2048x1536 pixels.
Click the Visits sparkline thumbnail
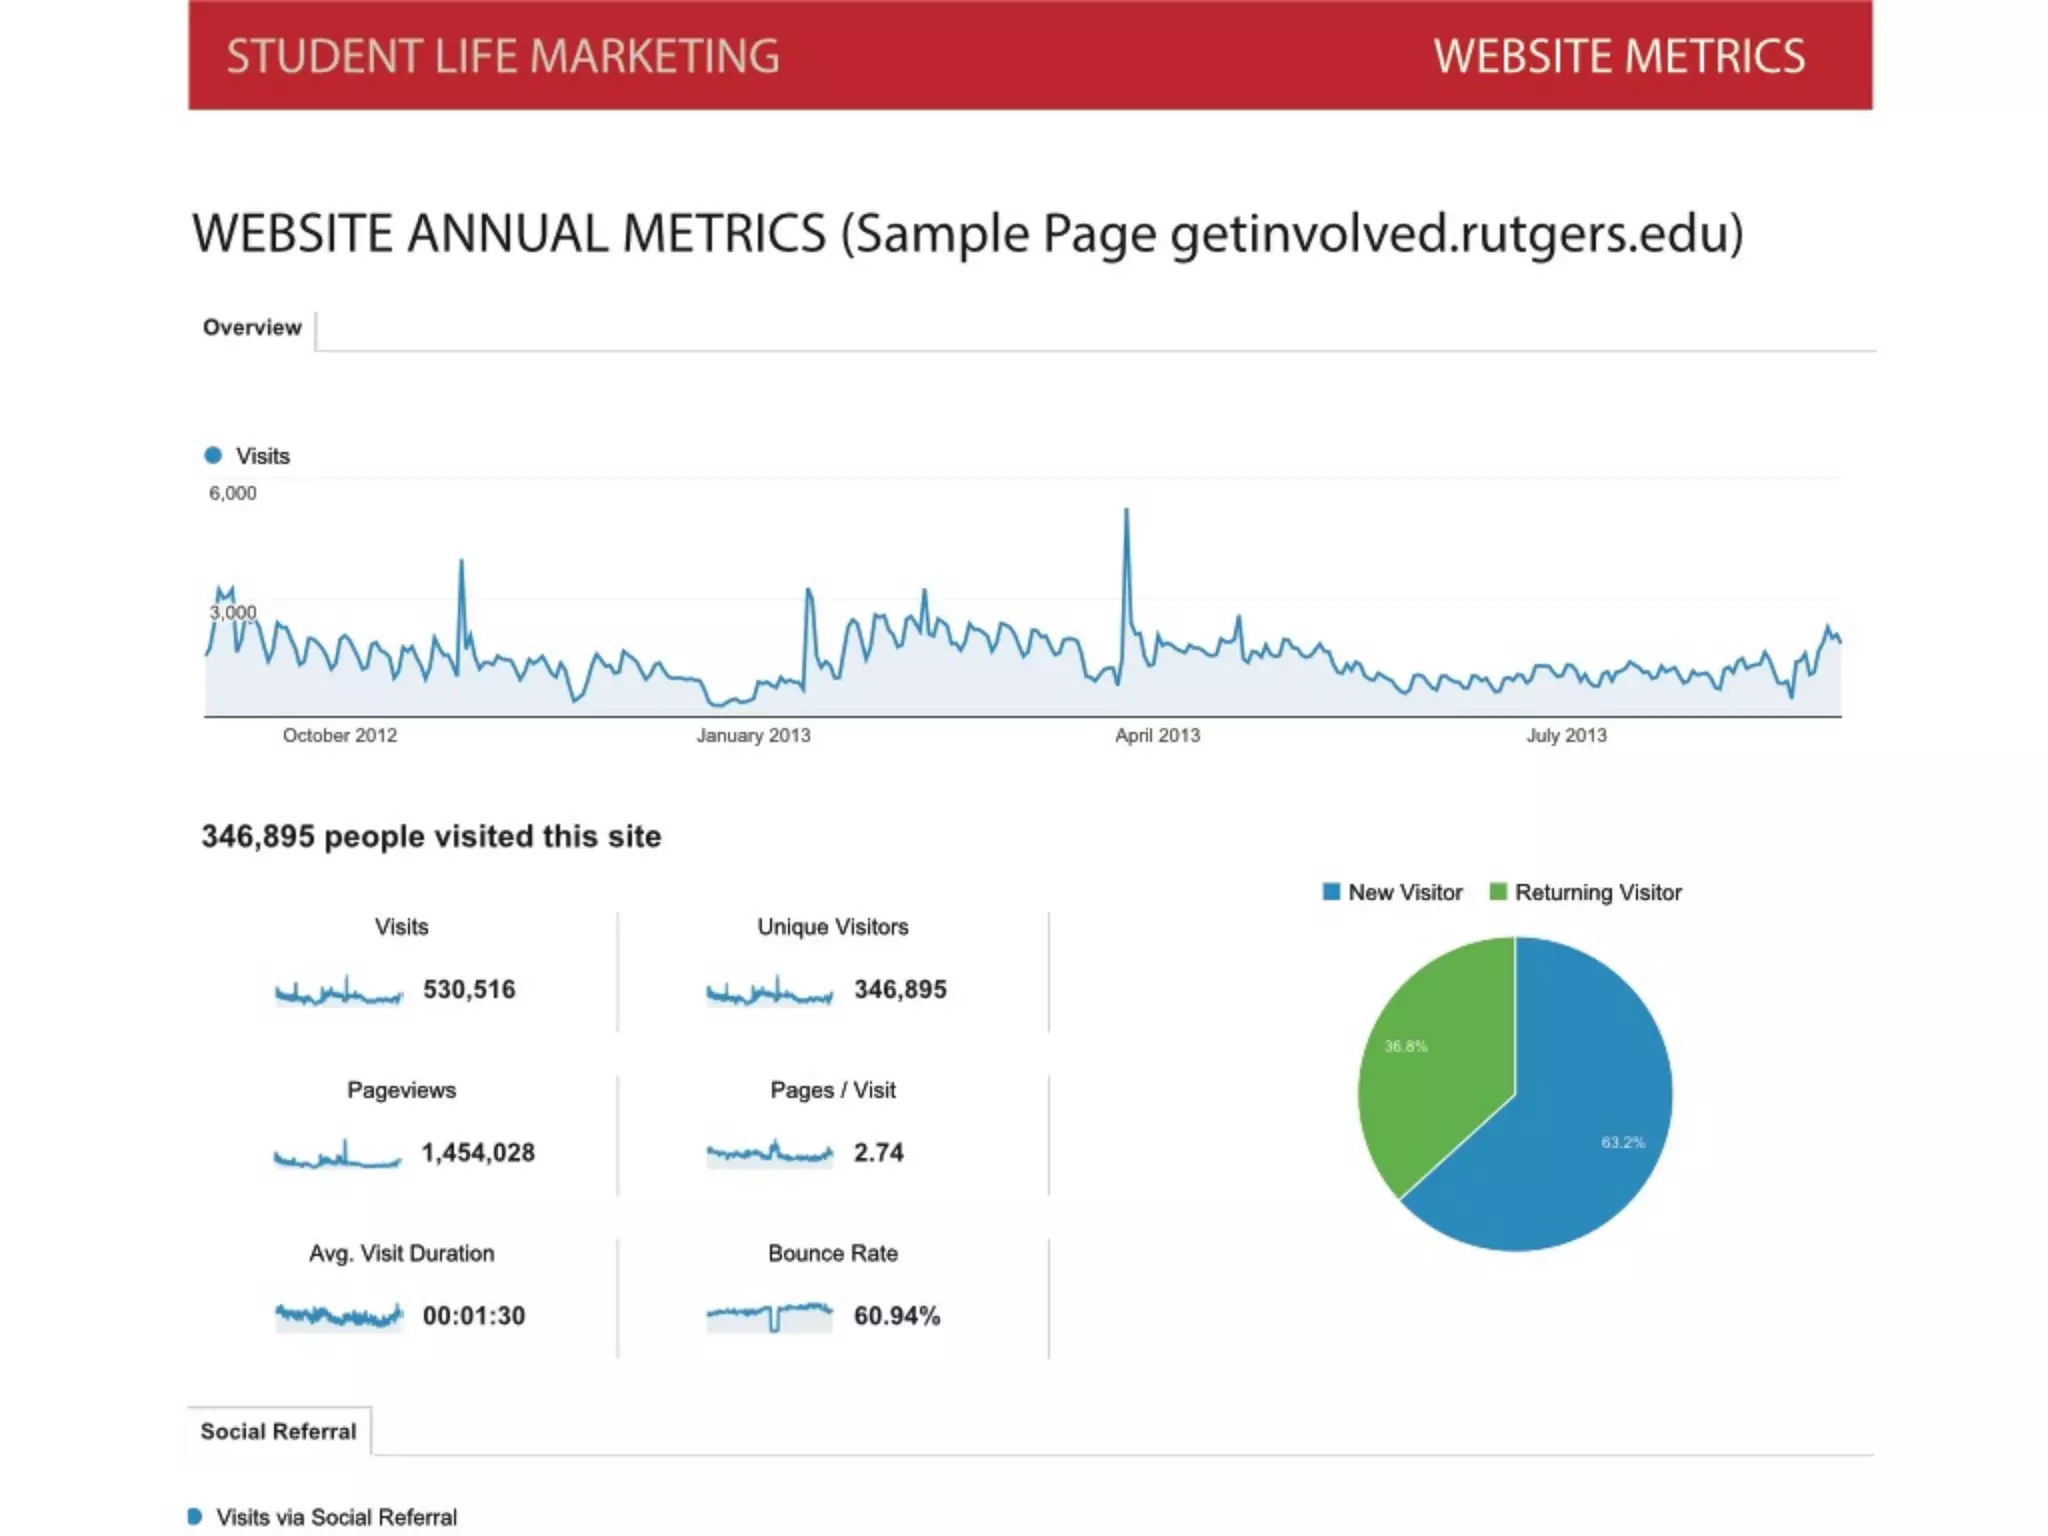(x=338, y=991)
